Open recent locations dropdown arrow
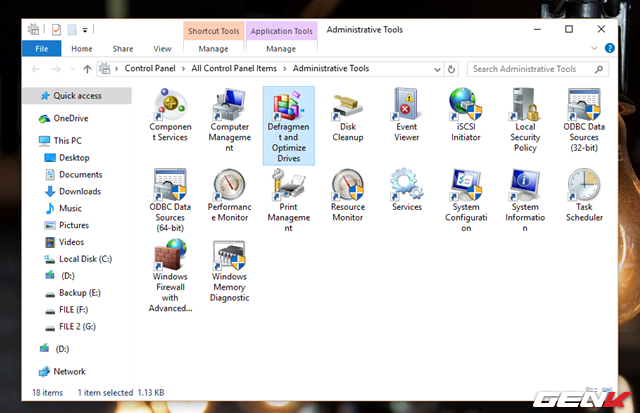This screenshot has height=413, width=640. tap(73, 69)
